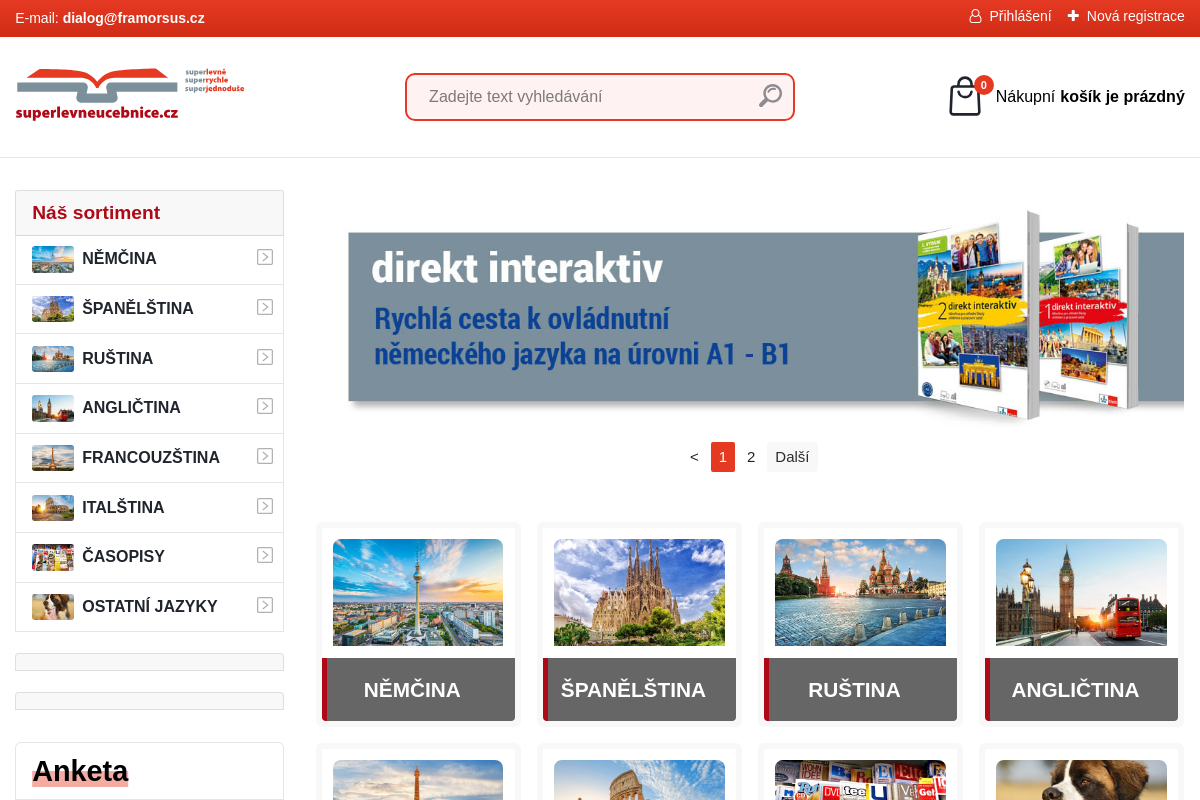Click the Sagrada Familia icon beside ŠPANĚLŠTINA
This screenshot has height=800, width=1200.
52,308
